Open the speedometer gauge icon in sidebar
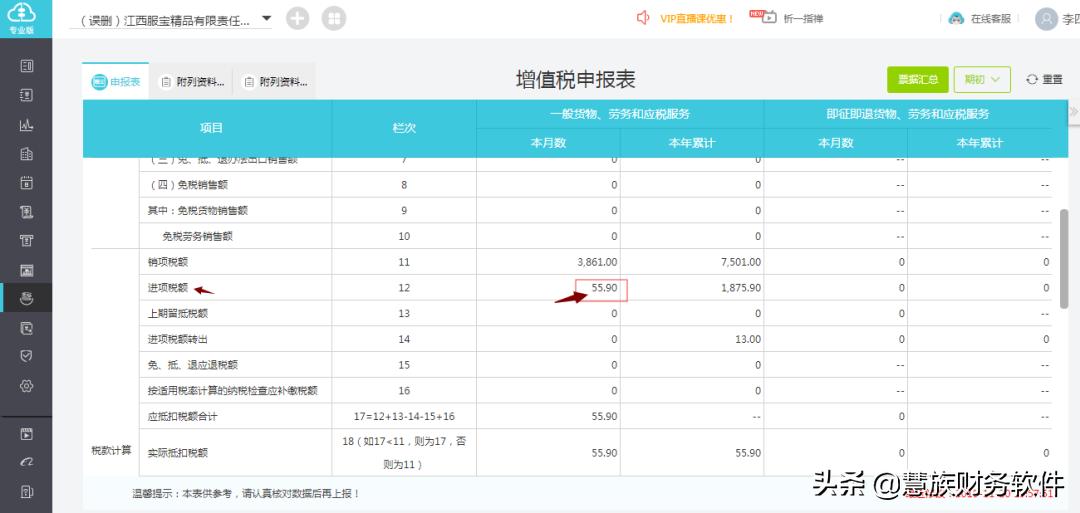The image size is (1080, 513). click(x=26, y=463)
